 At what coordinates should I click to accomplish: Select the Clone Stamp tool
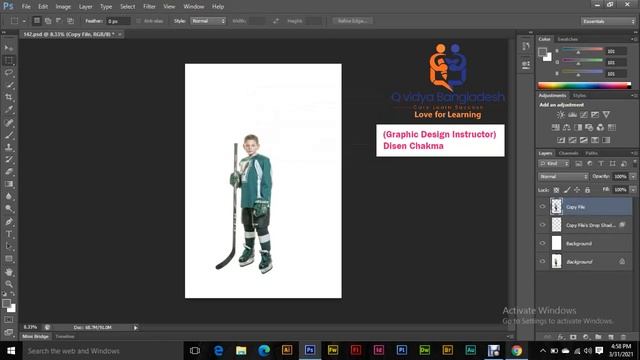tap(9, 147)
